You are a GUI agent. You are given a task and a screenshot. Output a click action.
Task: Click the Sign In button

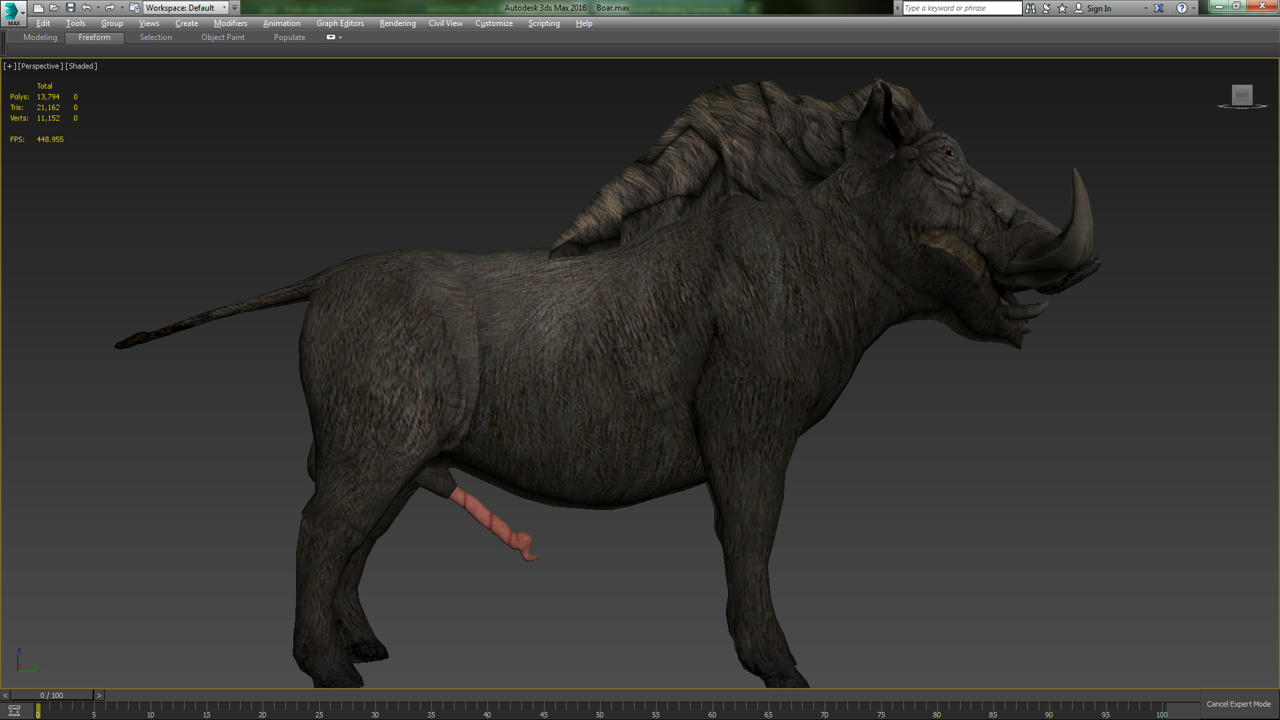coord(1092,8)
